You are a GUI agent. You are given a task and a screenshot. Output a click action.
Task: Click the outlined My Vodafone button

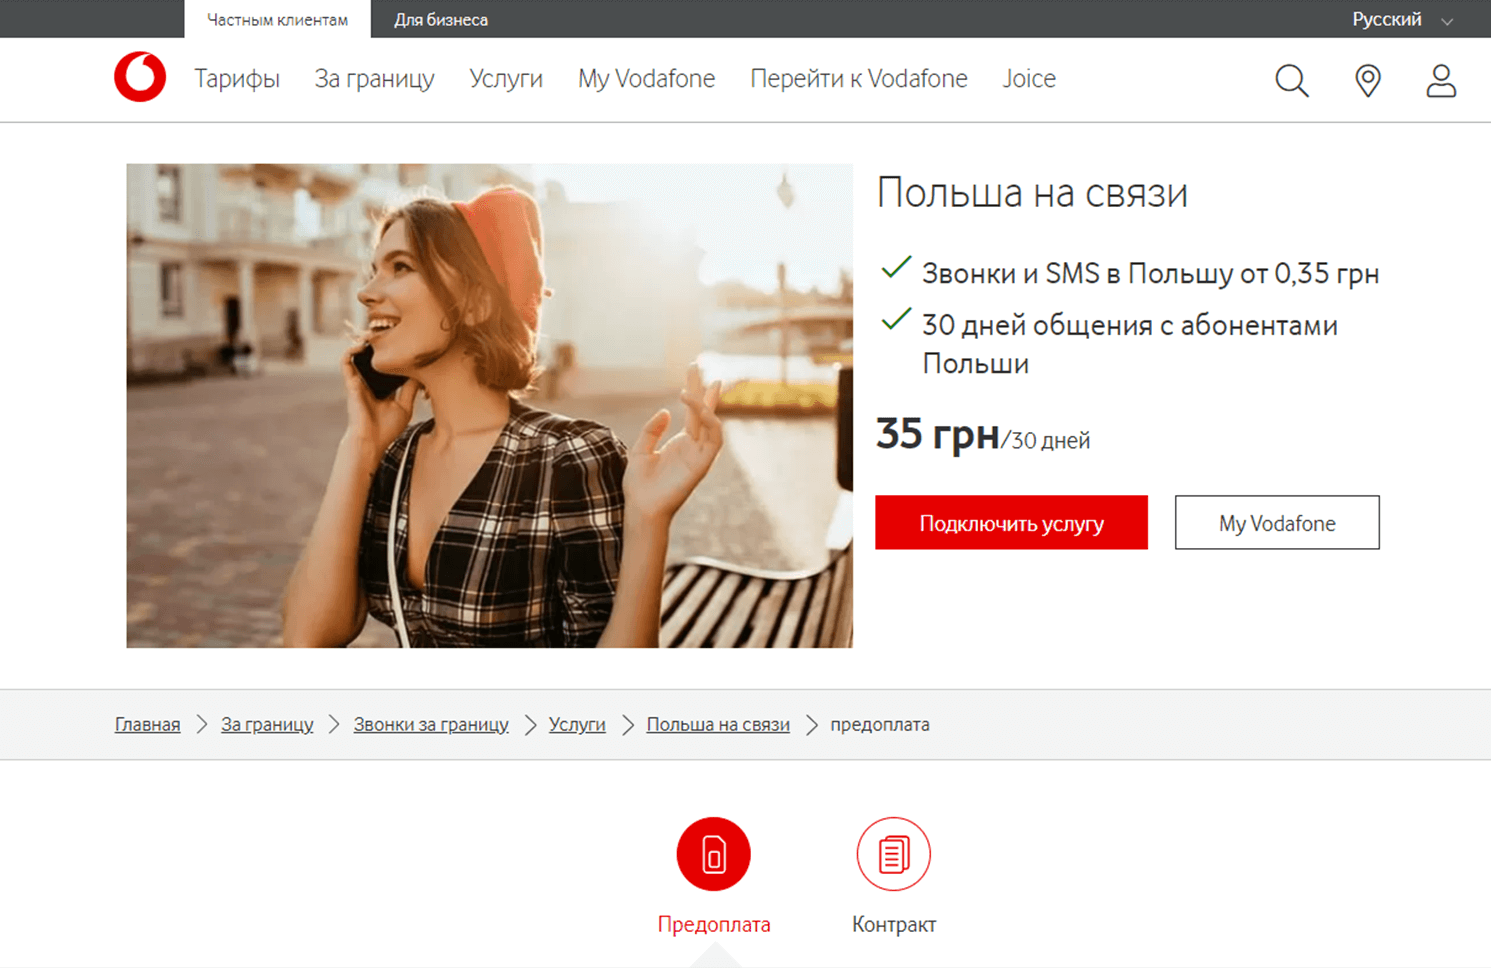pyautogui.click(x=1277, y=522)
